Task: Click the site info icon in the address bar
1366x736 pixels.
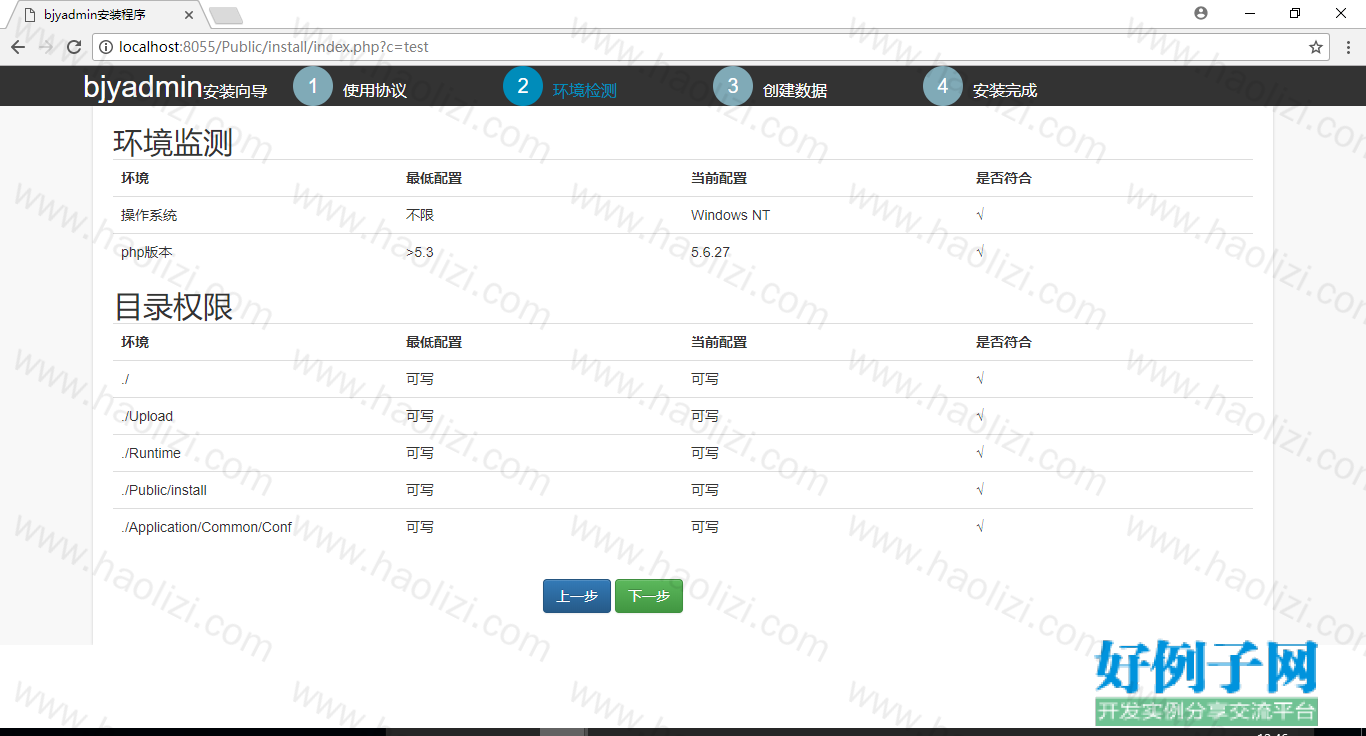Action: [105, 47]
